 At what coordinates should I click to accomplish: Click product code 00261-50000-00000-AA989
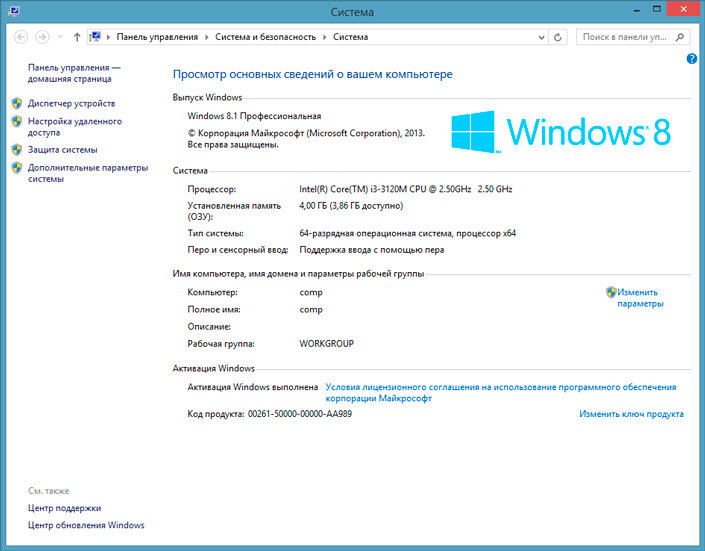click(x=300, y=414)
